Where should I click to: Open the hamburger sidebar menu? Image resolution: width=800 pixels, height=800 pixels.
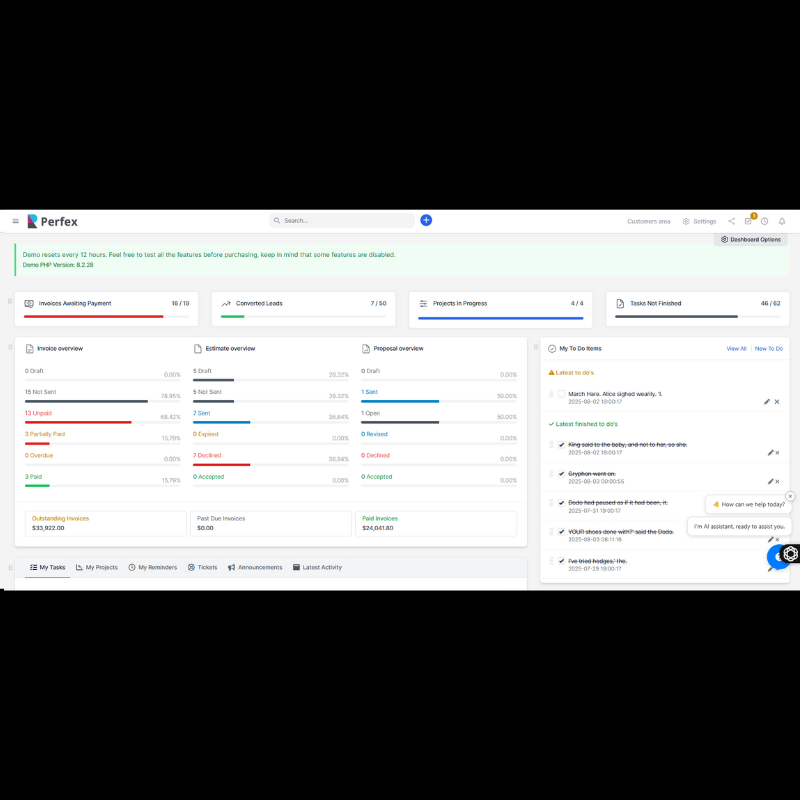click(x=15, y=221)
